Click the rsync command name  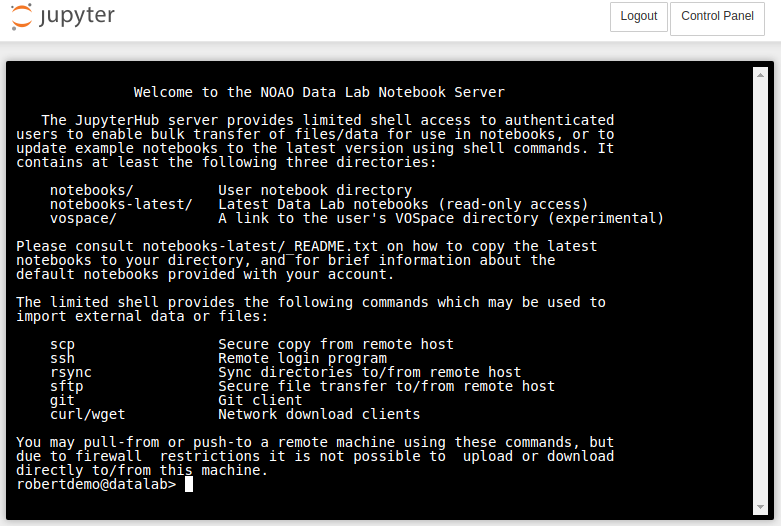pos(70,372)
